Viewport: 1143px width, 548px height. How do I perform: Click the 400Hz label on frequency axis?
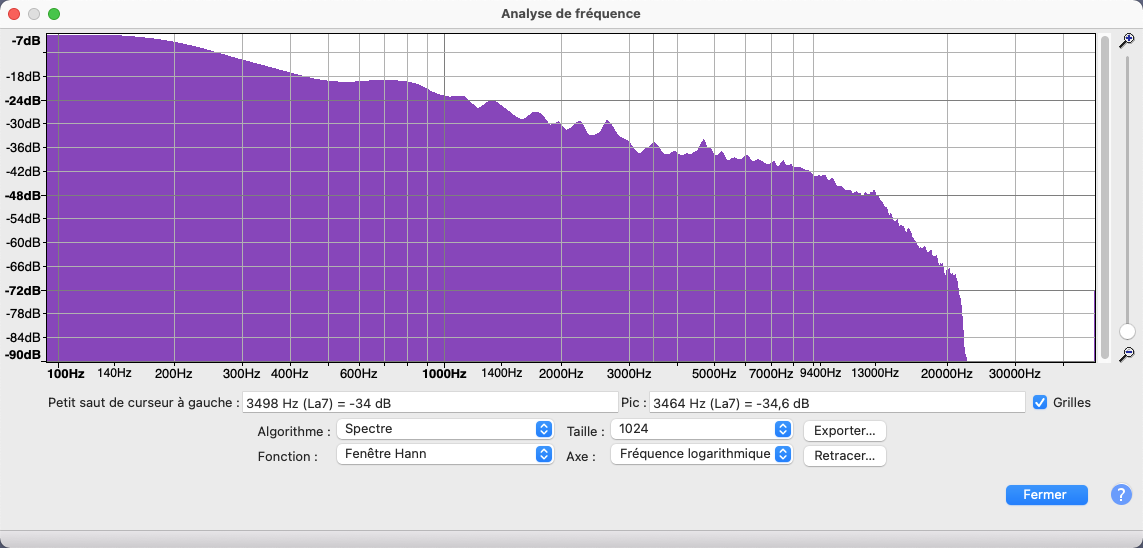[290, 374]
